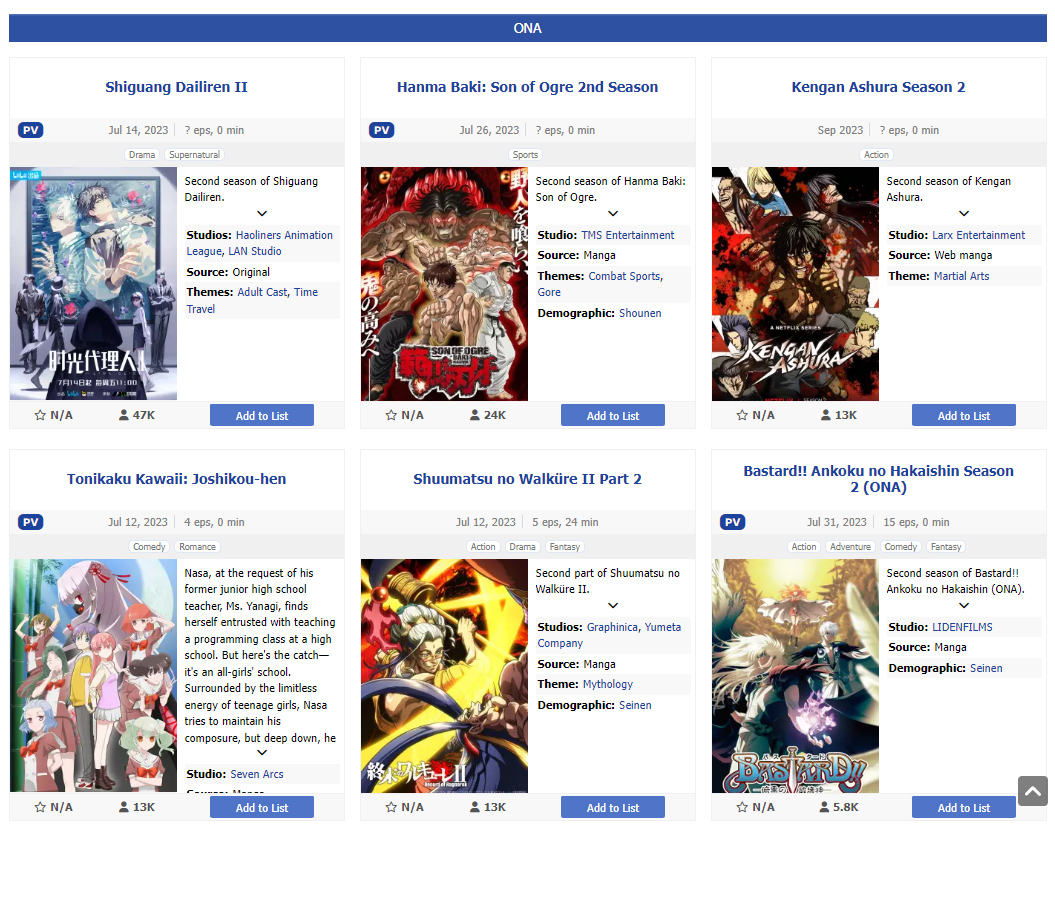Play PV for Shiguang Dailiren II
This screenshot has width=1055, height=897.
[x=31, y=130]
